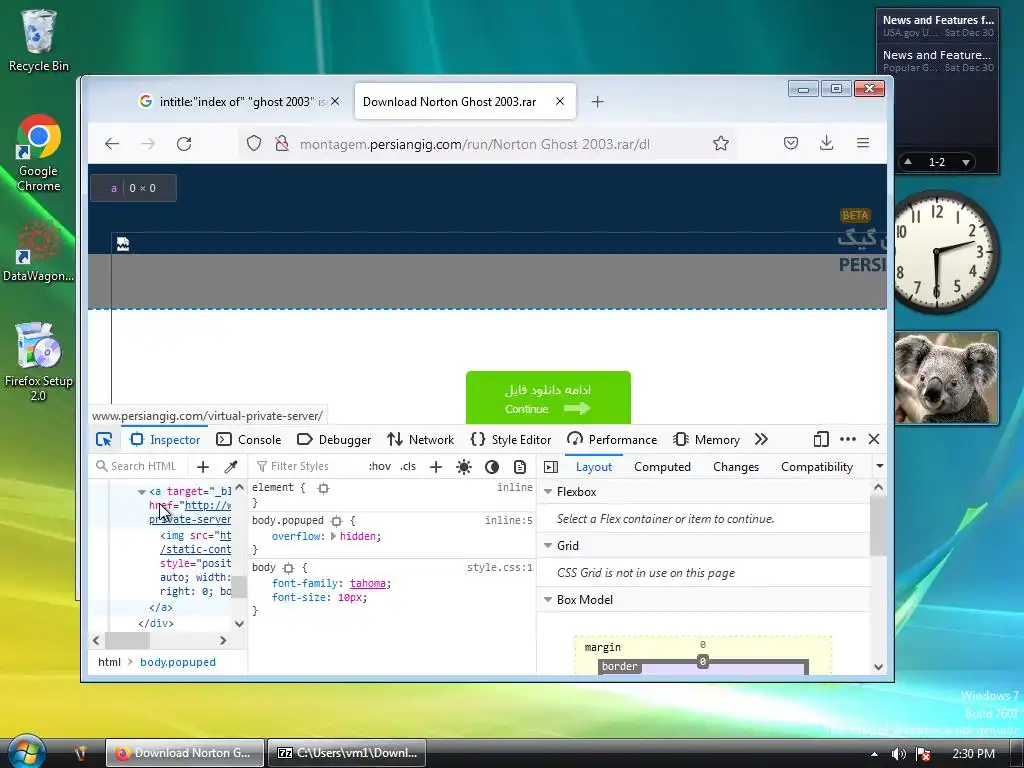Click the green Continue download button
Image resolution: width=1024 pixels, height=768 pixels.
548,398
